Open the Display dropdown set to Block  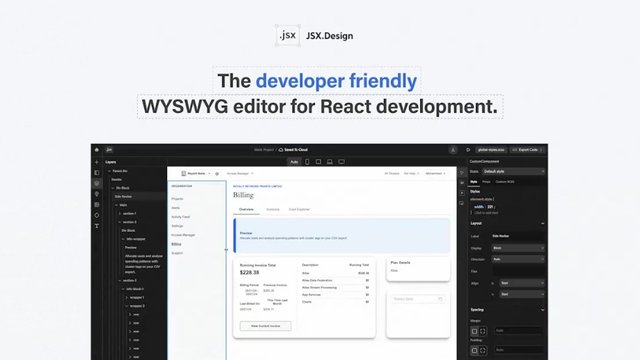pos(518,248)
